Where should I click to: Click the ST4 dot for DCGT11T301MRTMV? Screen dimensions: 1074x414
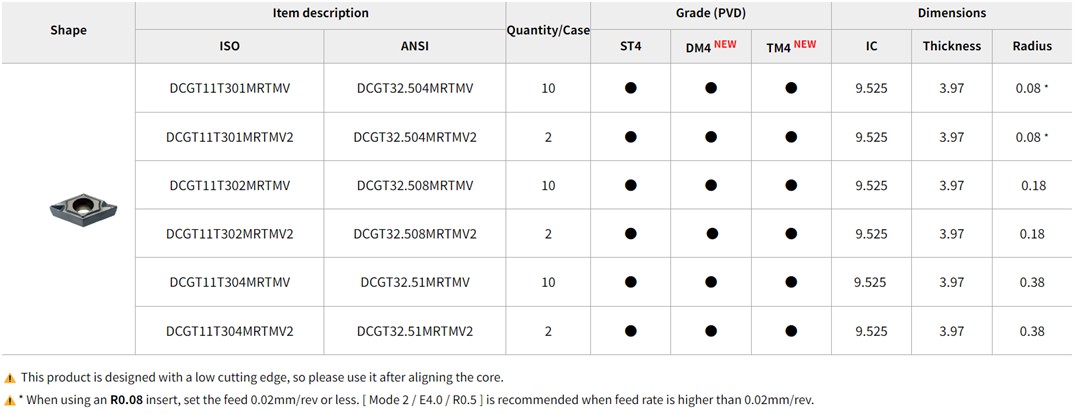(631, 88)
